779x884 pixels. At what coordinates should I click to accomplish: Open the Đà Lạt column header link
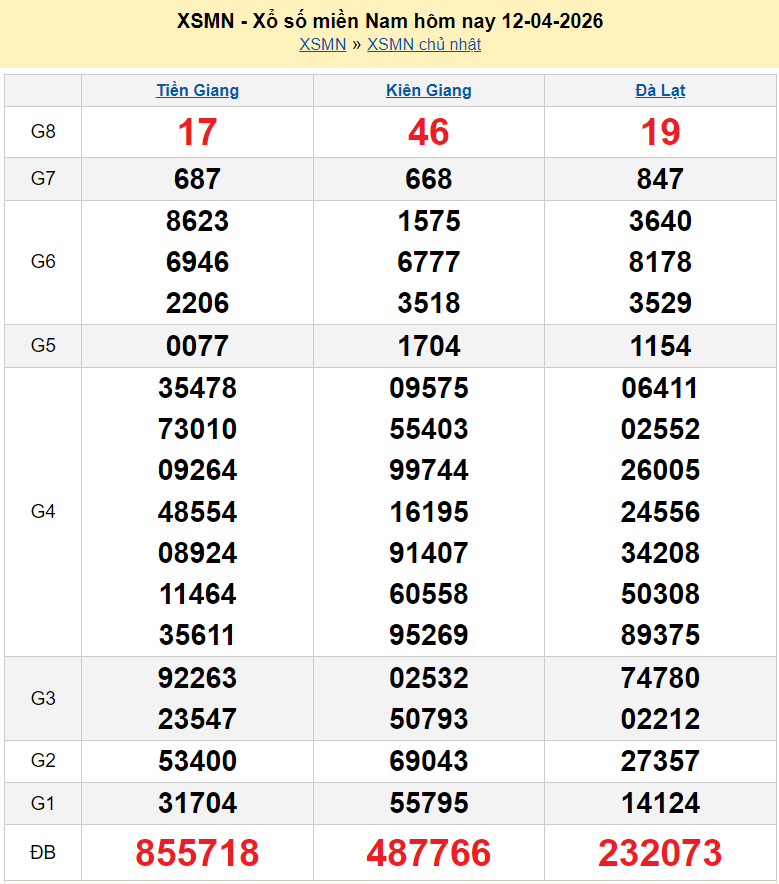click(660, 91)
